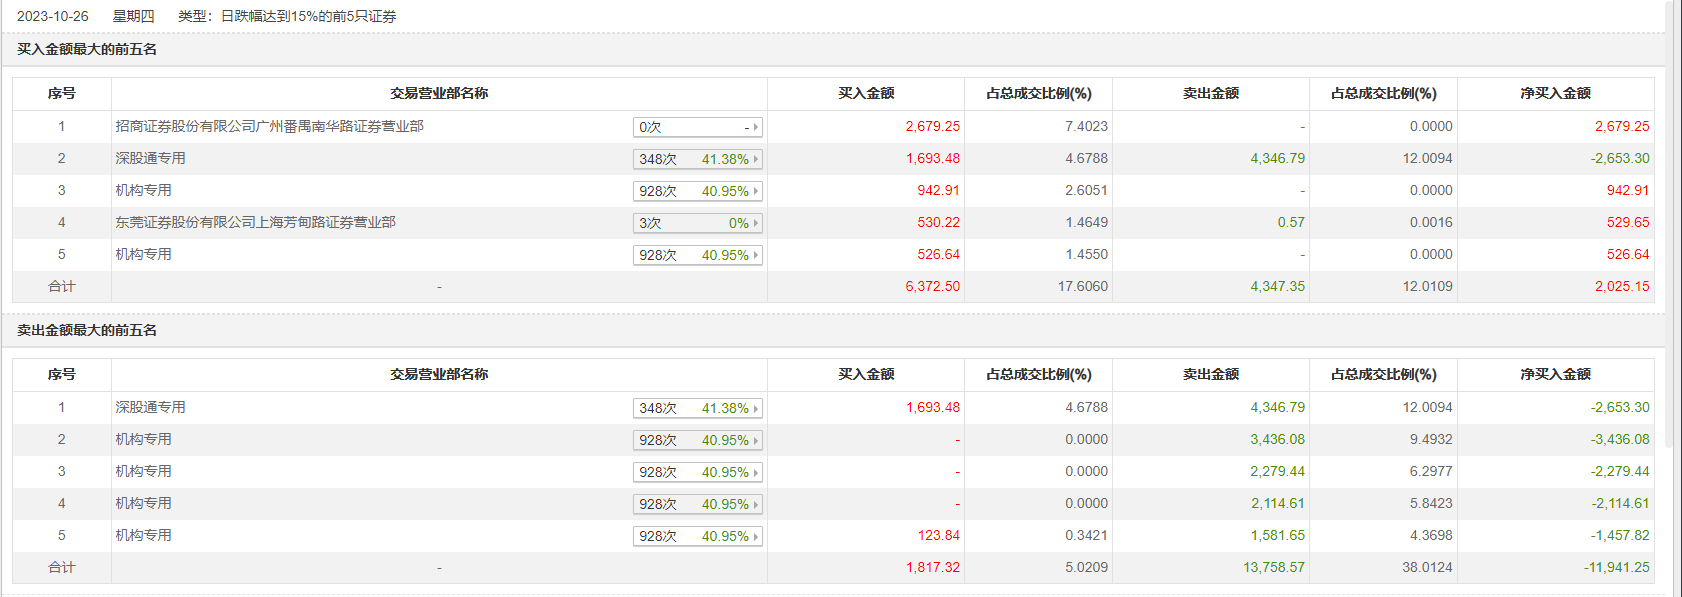Click 深股通专用 in the sell table
Image resolution: width=1682 pixels, height=597 pixels.
pos(150,407)
